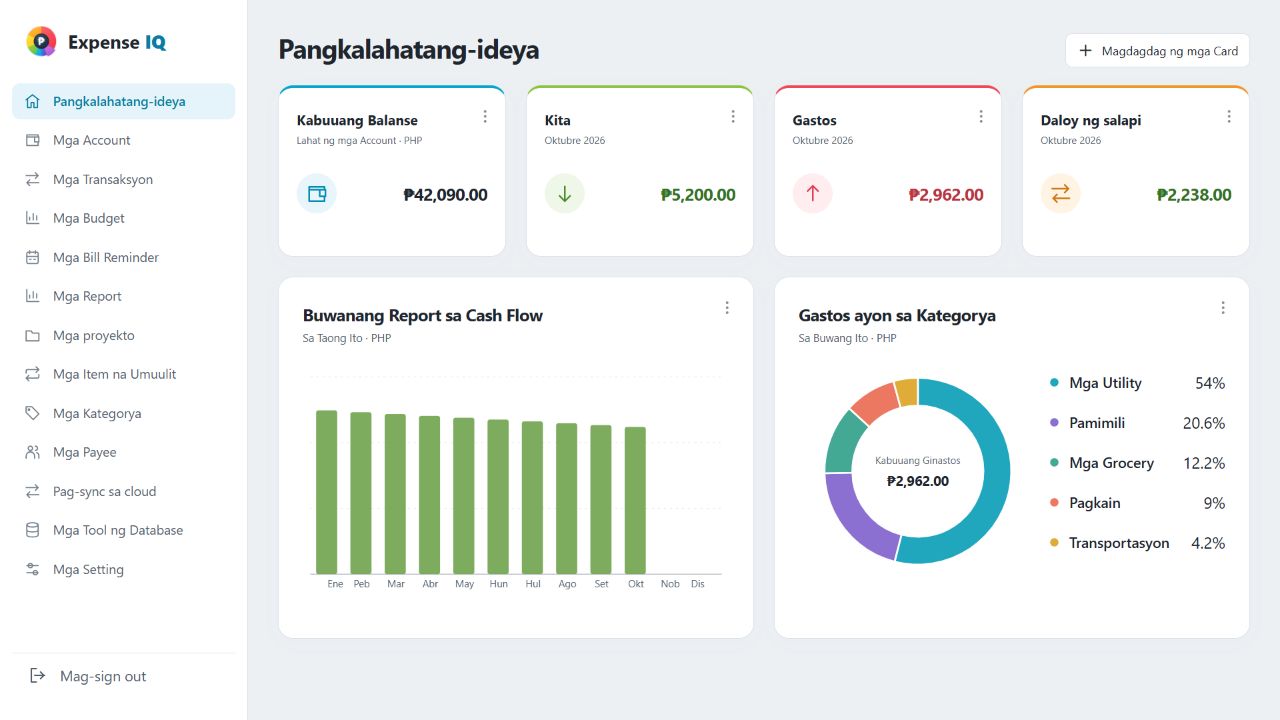Click the Magdagdag ng mga Card button
This screenshot has height=720, width=1280.
click(x=1157, y=50)
